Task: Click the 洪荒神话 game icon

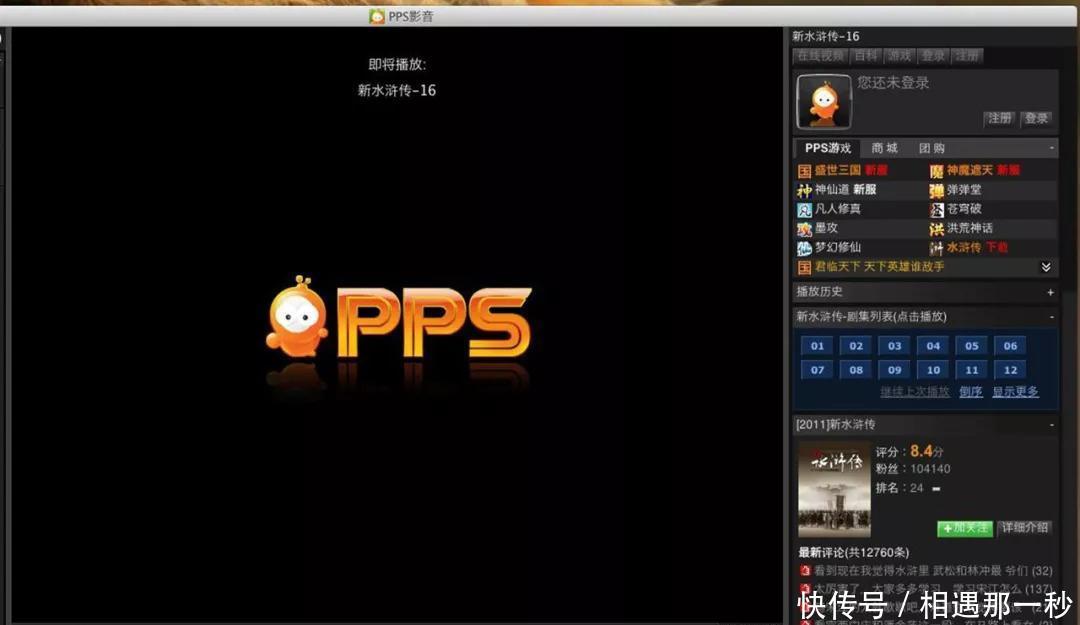Action: click(x=937, y=228)
